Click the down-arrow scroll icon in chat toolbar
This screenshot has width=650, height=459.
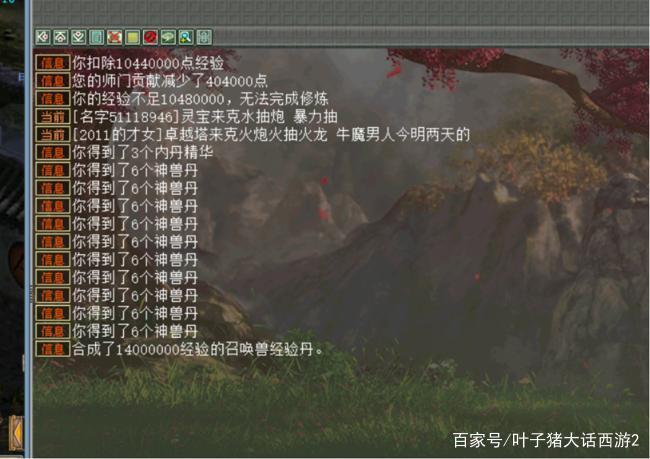(x=79, y=37)
